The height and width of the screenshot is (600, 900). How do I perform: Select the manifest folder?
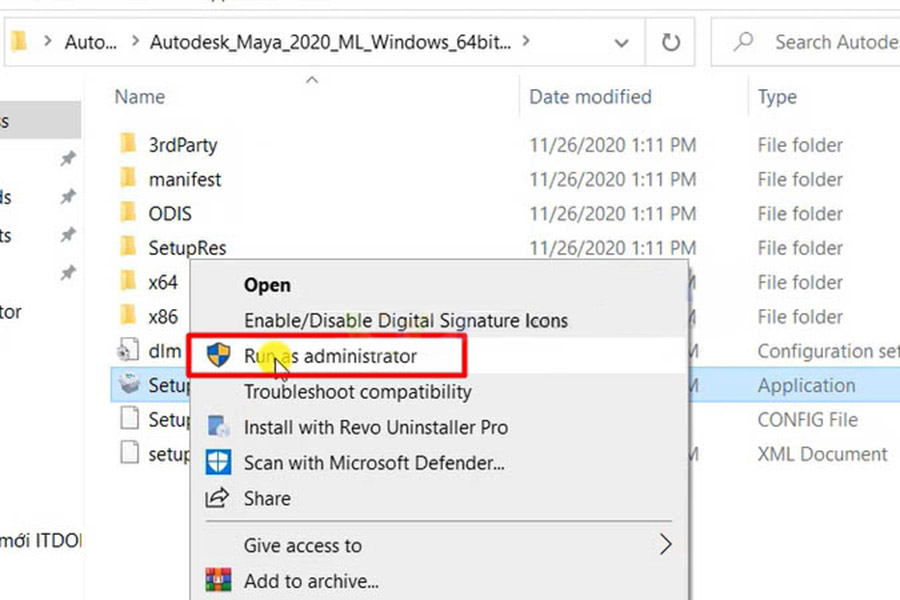pyautogui.click(x=184, y=180)
